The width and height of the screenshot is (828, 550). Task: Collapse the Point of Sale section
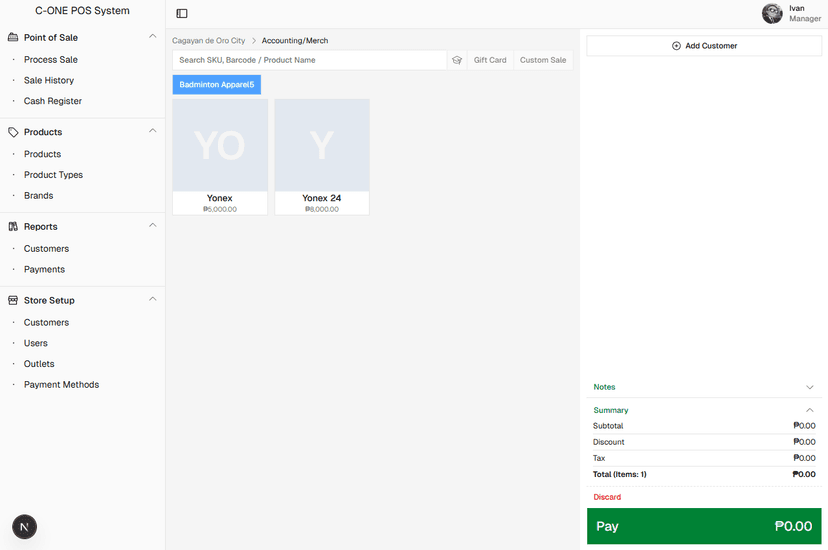153,36
